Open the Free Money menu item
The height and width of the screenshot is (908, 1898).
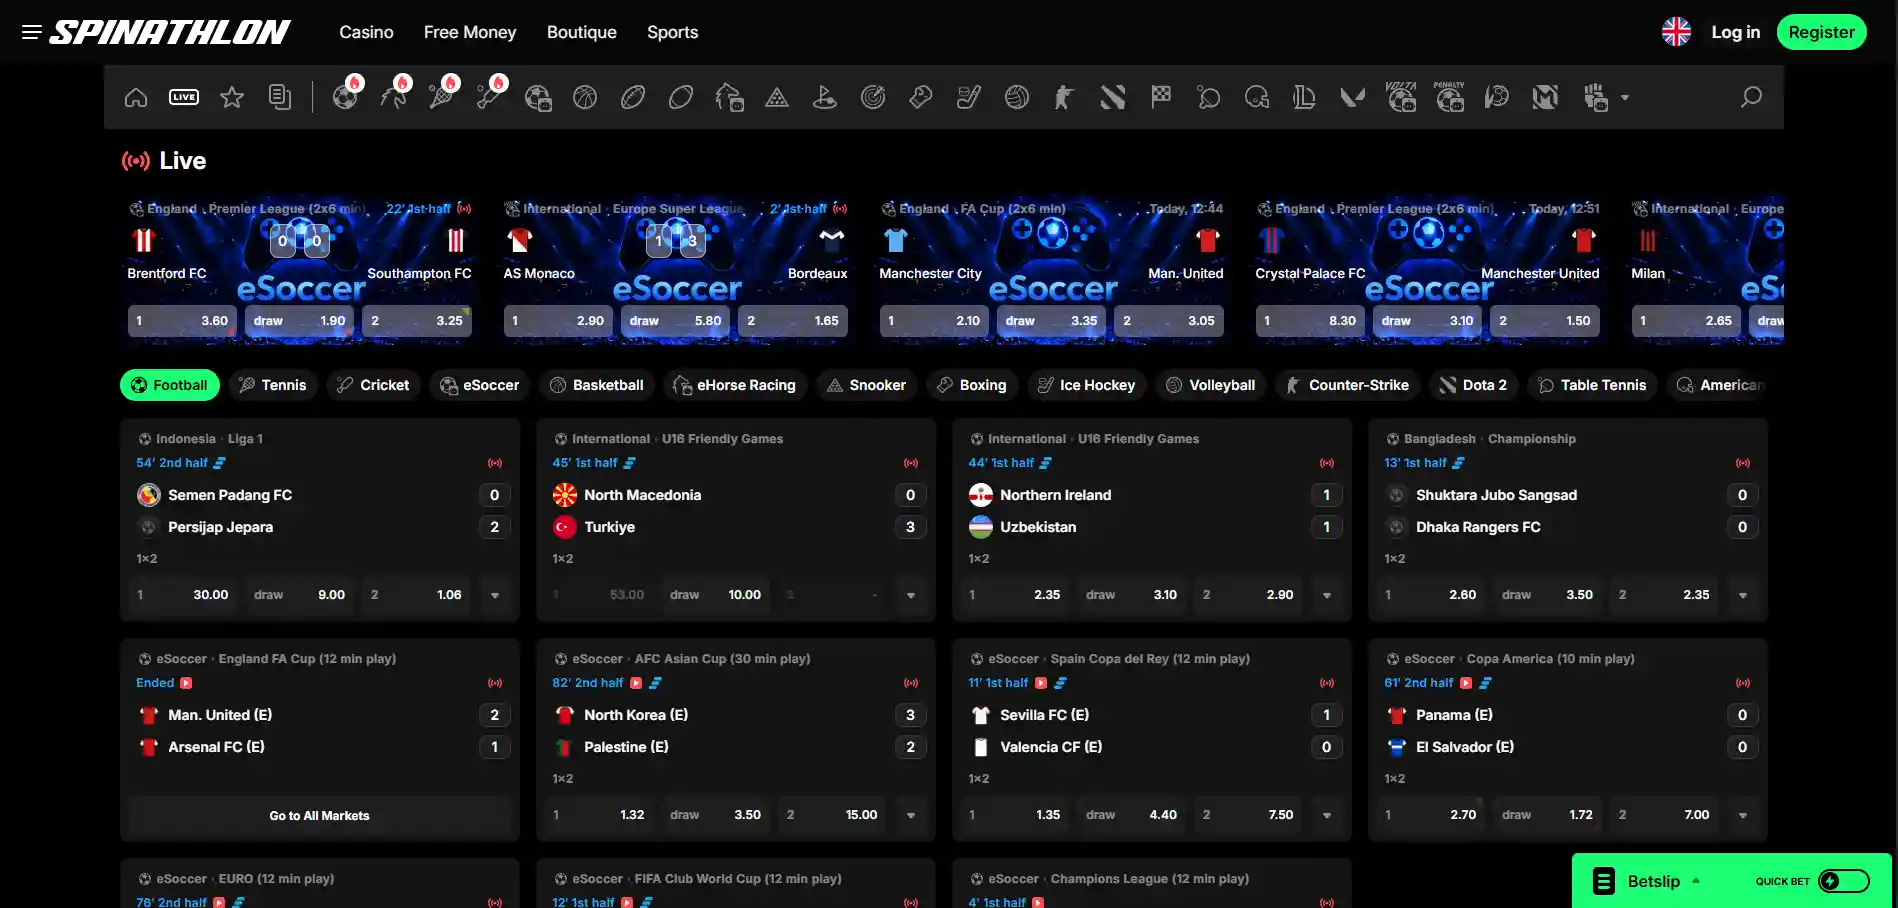pyautogui.click(x=470, y=32)
